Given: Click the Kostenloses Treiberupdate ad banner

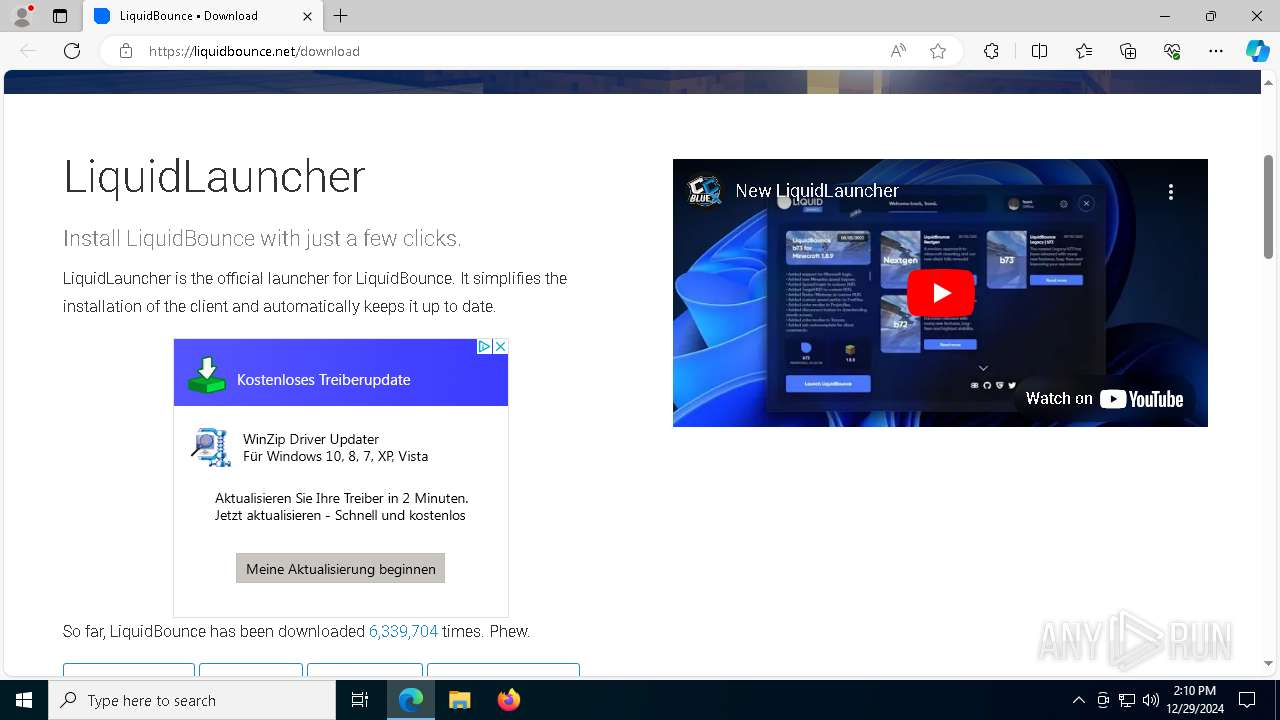Looking at the screenshot, I should pos(341,372).
